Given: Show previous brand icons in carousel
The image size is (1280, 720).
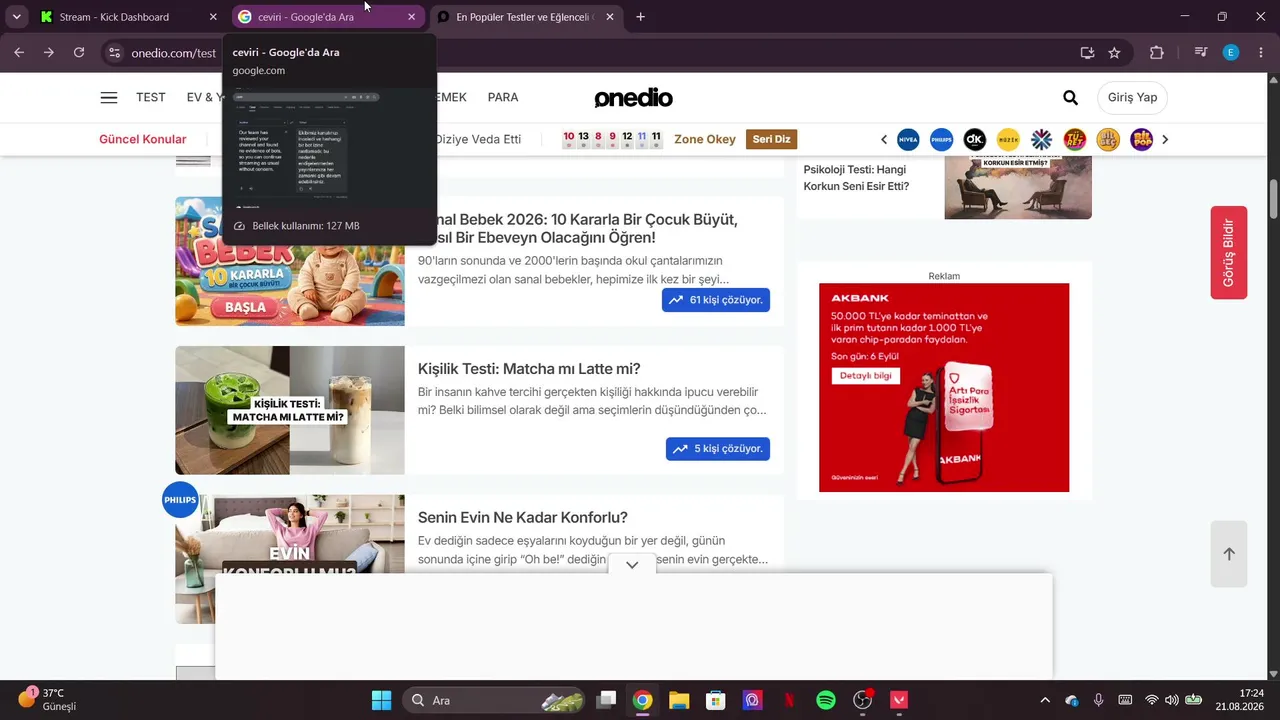Looking at the screenshot, I should (884, 139).
